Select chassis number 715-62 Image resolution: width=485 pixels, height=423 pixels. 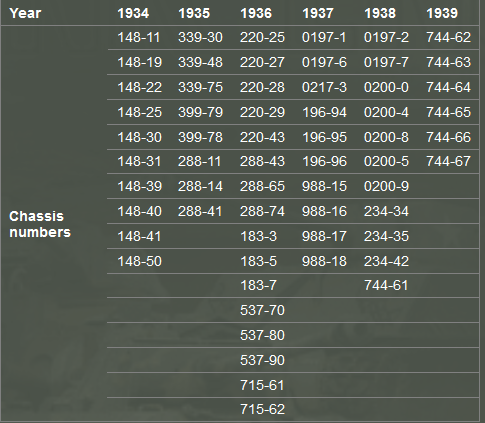tap(262, 409)
